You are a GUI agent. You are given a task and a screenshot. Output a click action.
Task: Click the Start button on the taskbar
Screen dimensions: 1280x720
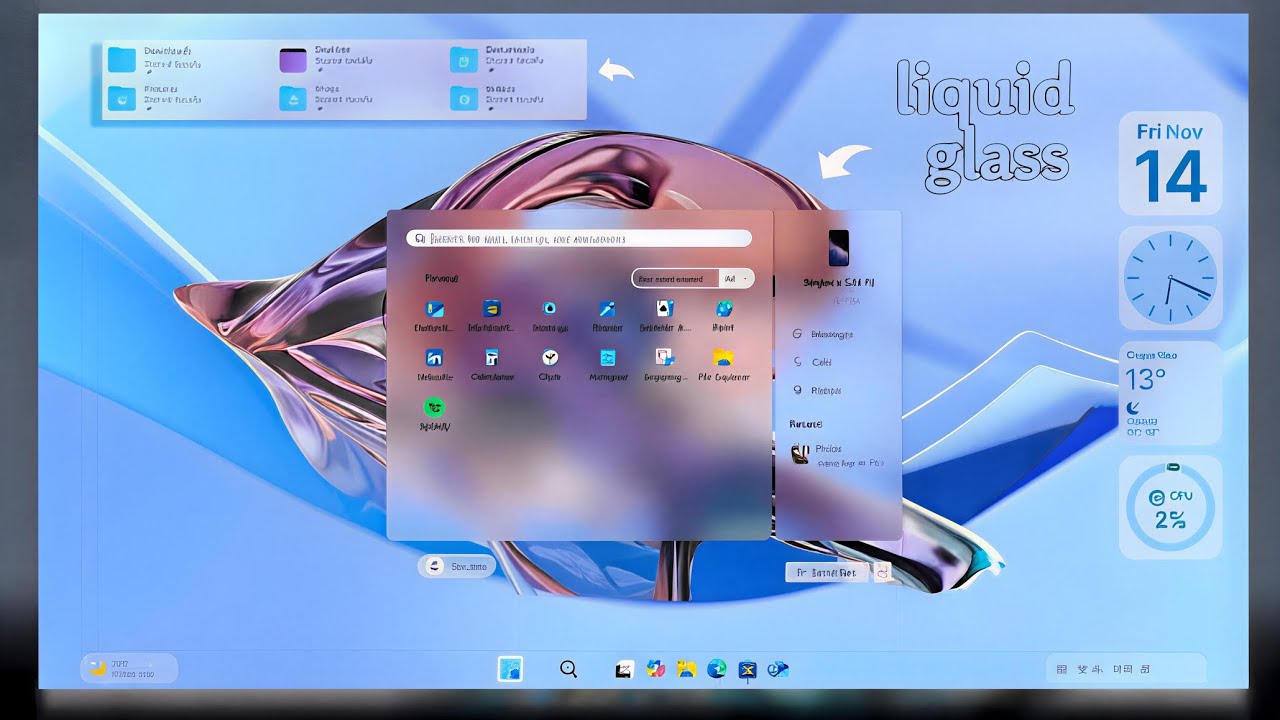(x=510, y=669)
